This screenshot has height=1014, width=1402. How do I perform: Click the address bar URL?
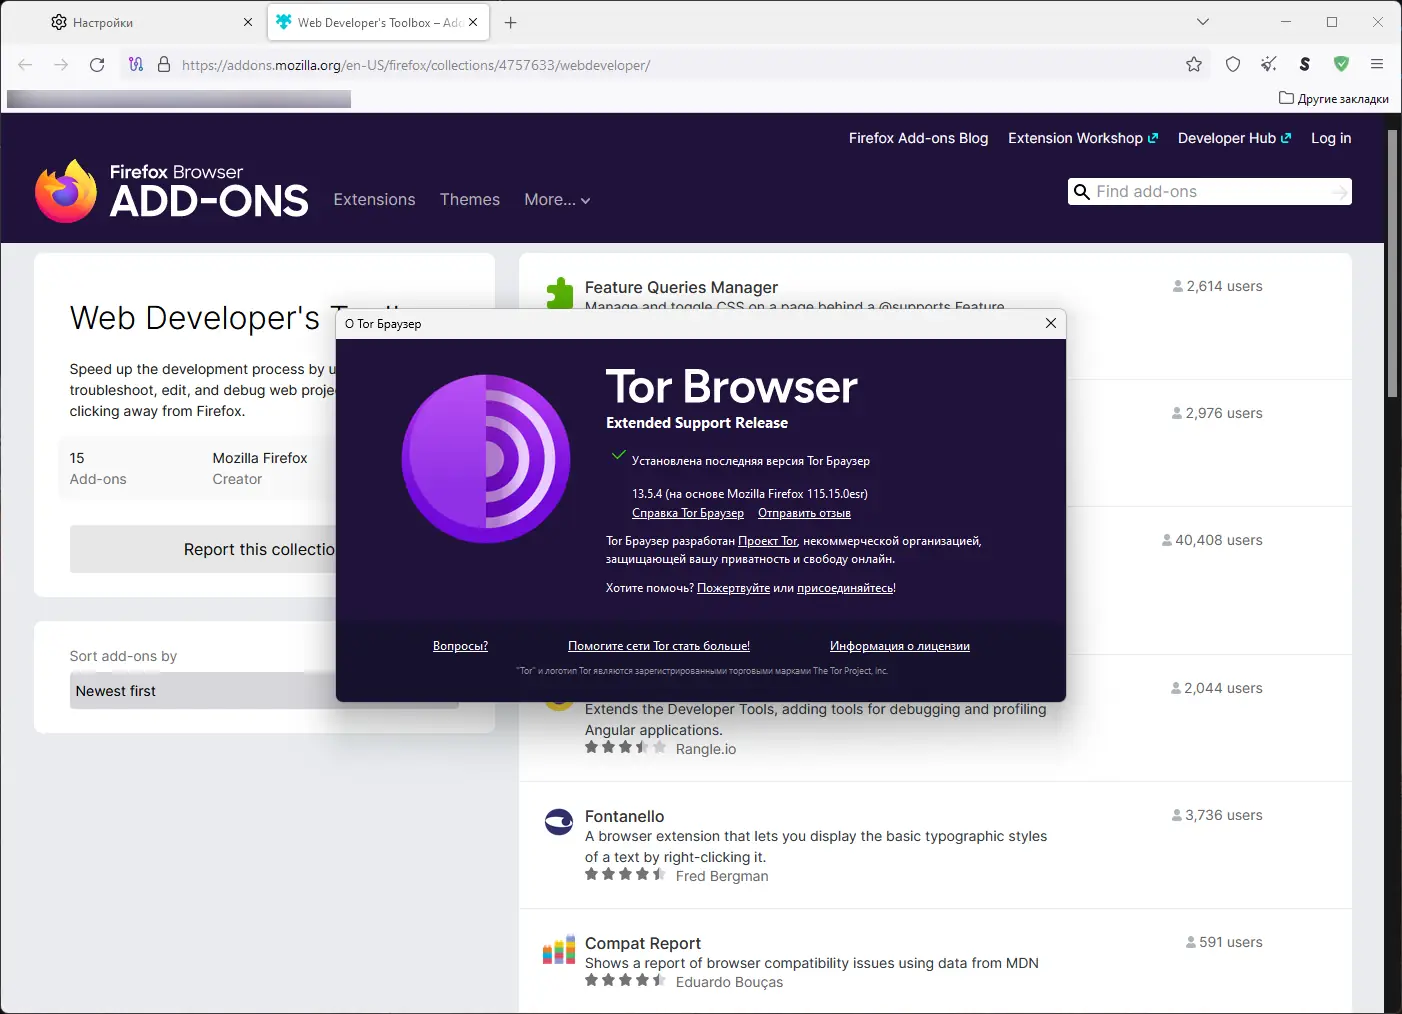click(x=416, y=65)
